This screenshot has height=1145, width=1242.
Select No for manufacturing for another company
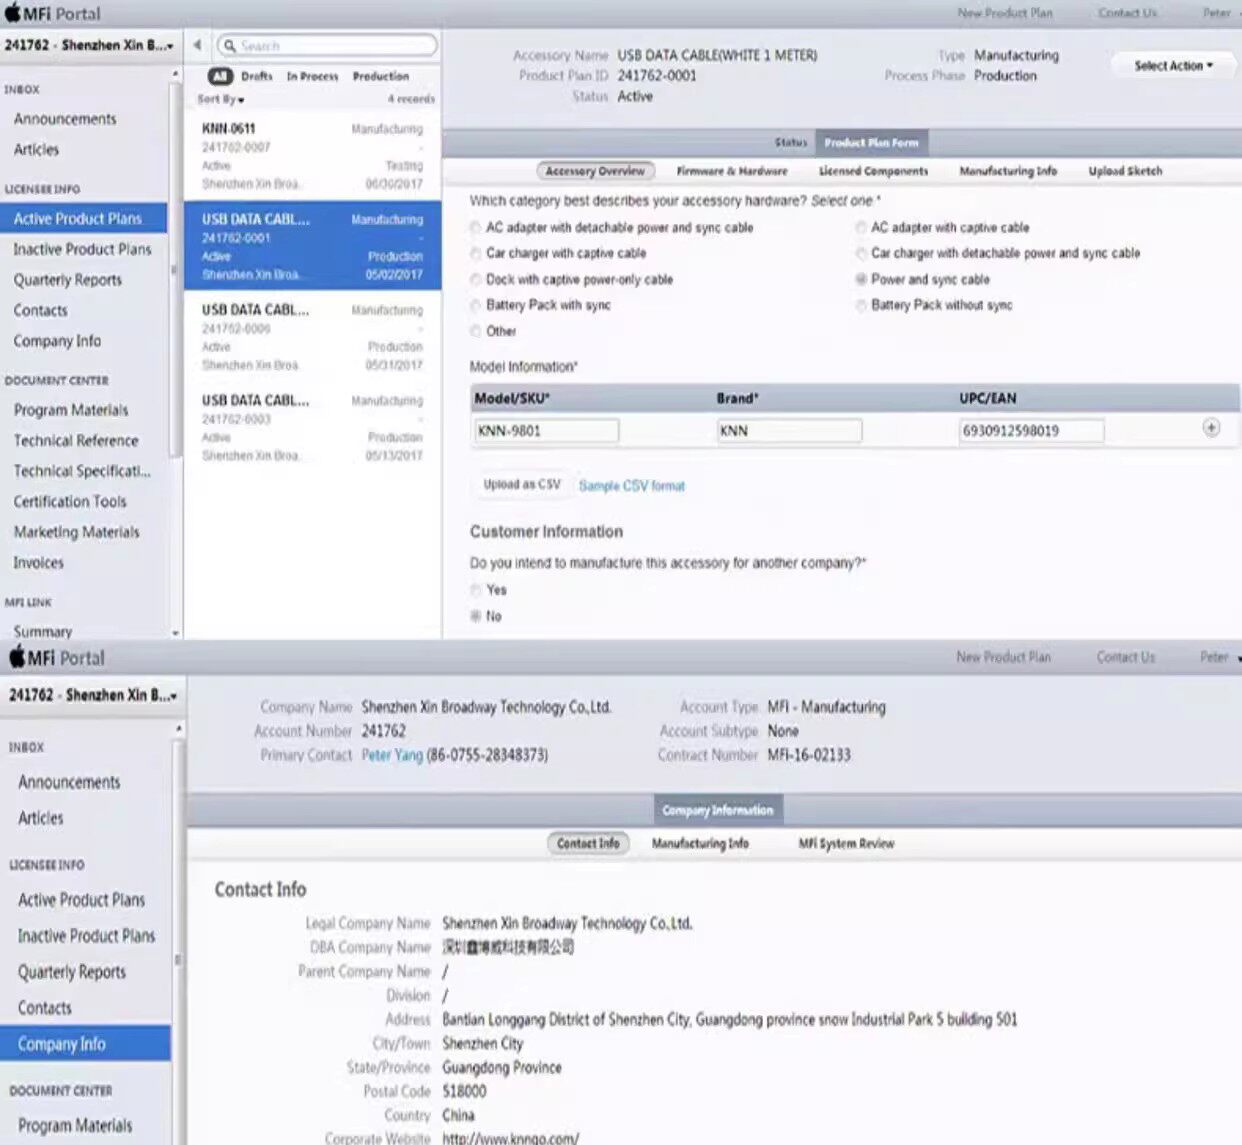(x=475, y=616)
